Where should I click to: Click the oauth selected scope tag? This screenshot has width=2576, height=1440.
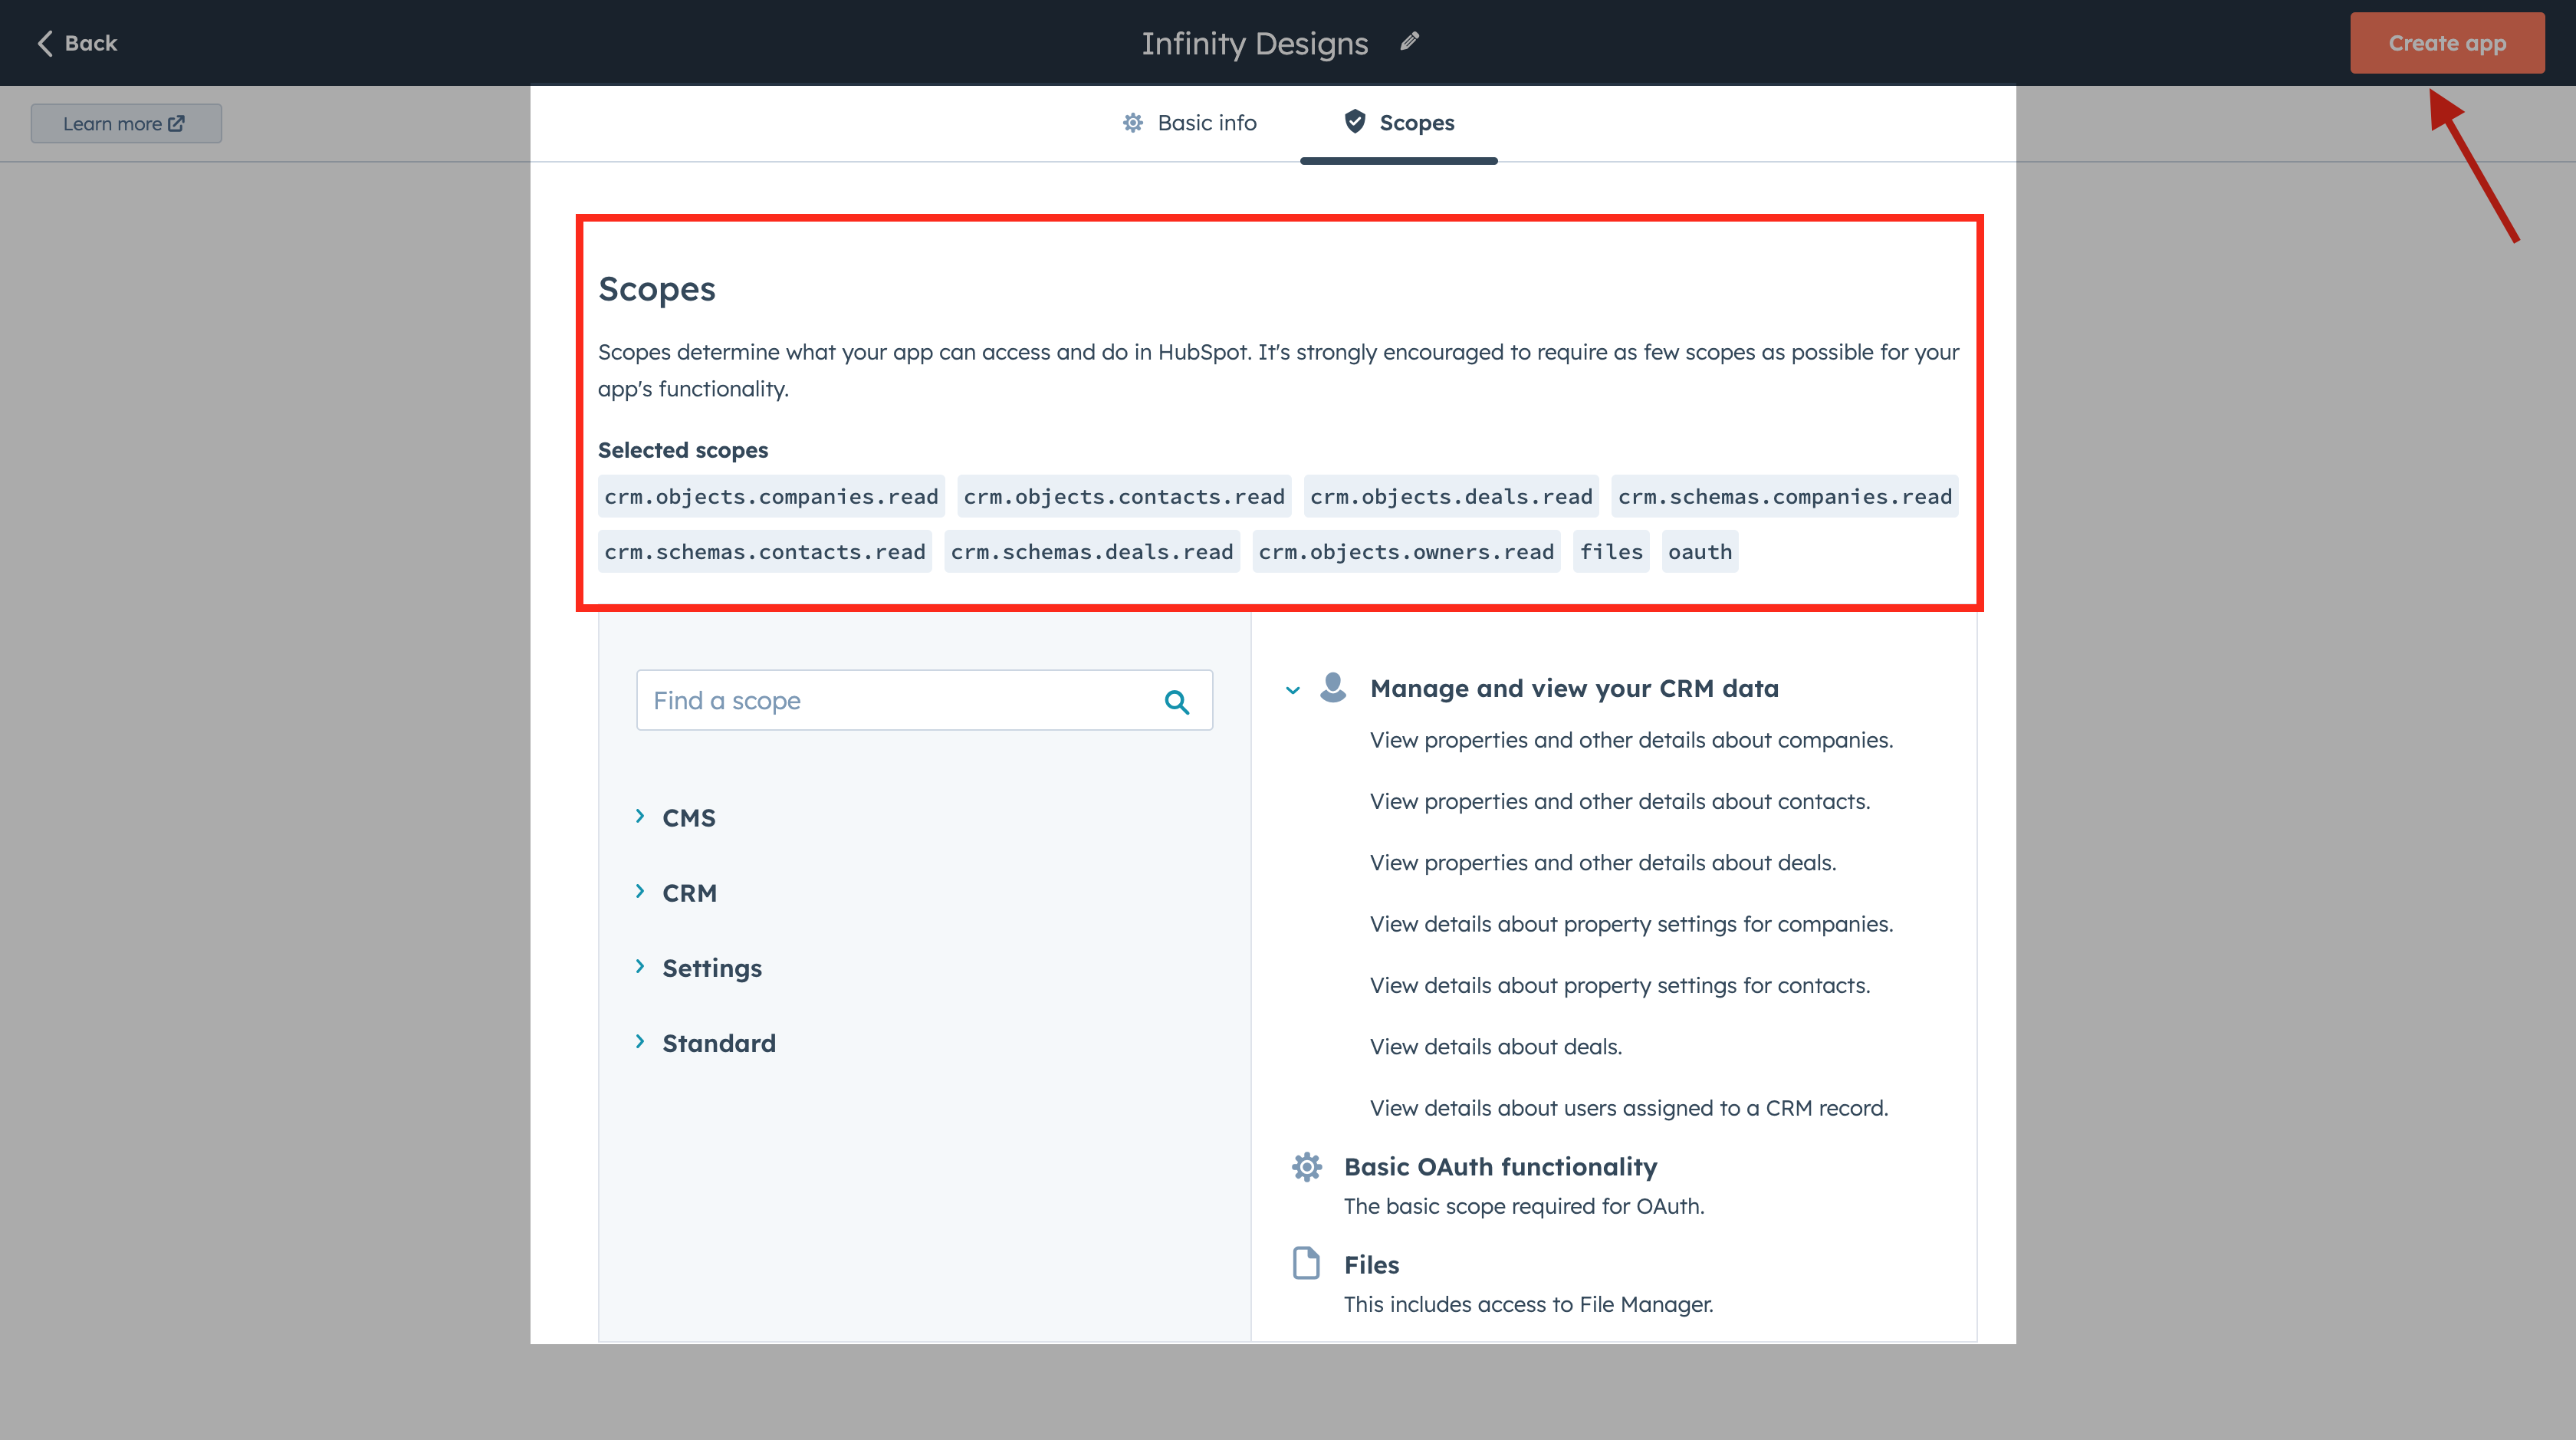click(x=1699, y=552)
